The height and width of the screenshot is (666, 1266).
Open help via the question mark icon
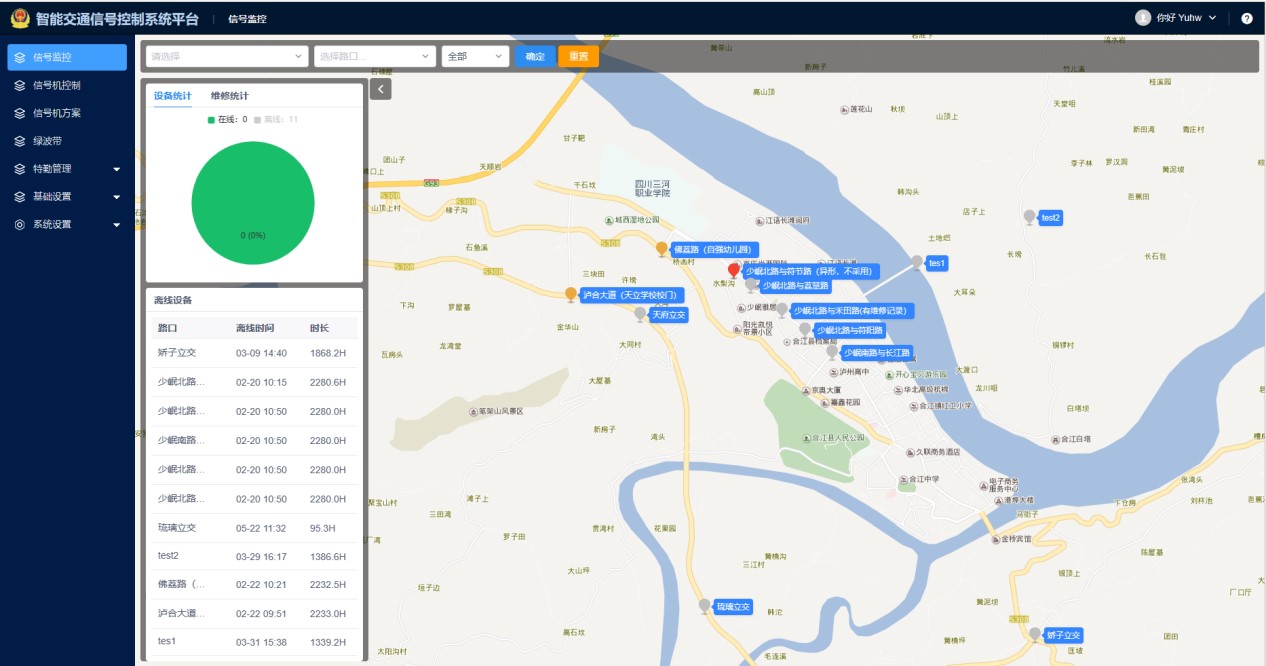(1247, 18)
